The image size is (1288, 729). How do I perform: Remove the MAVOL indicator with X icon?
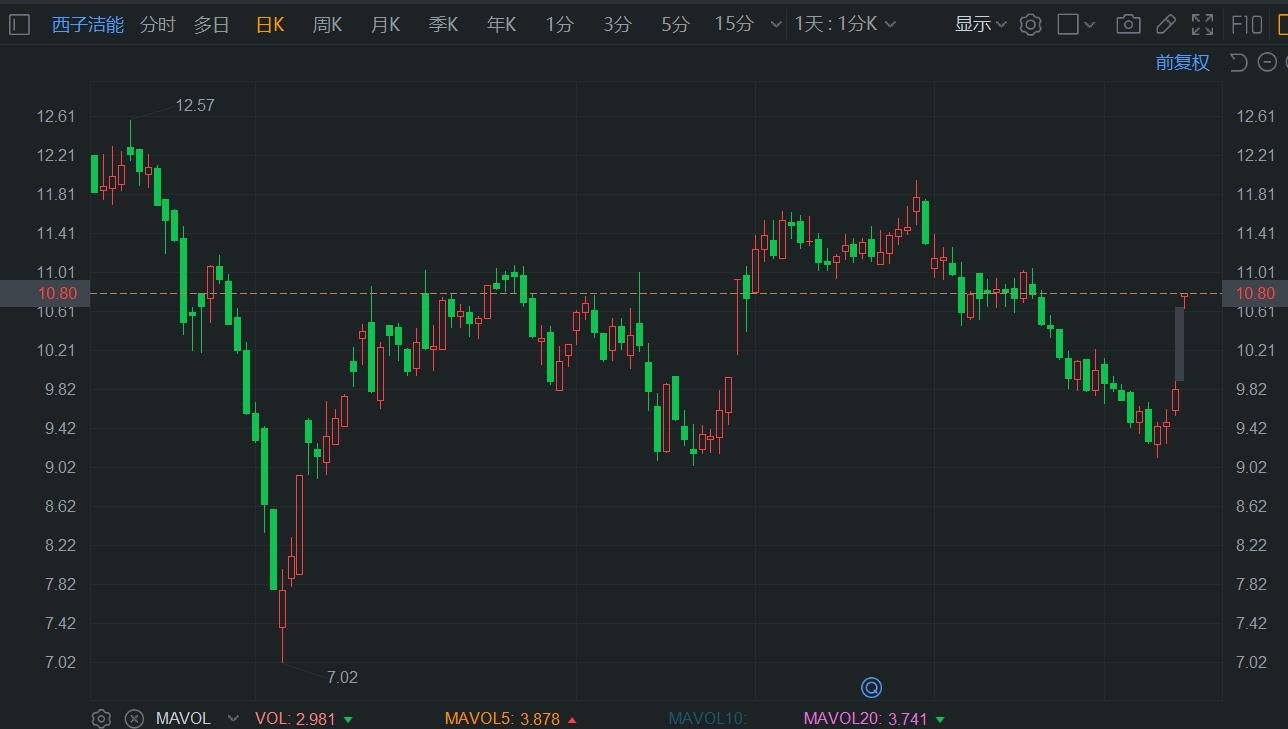tap(134, 718)
